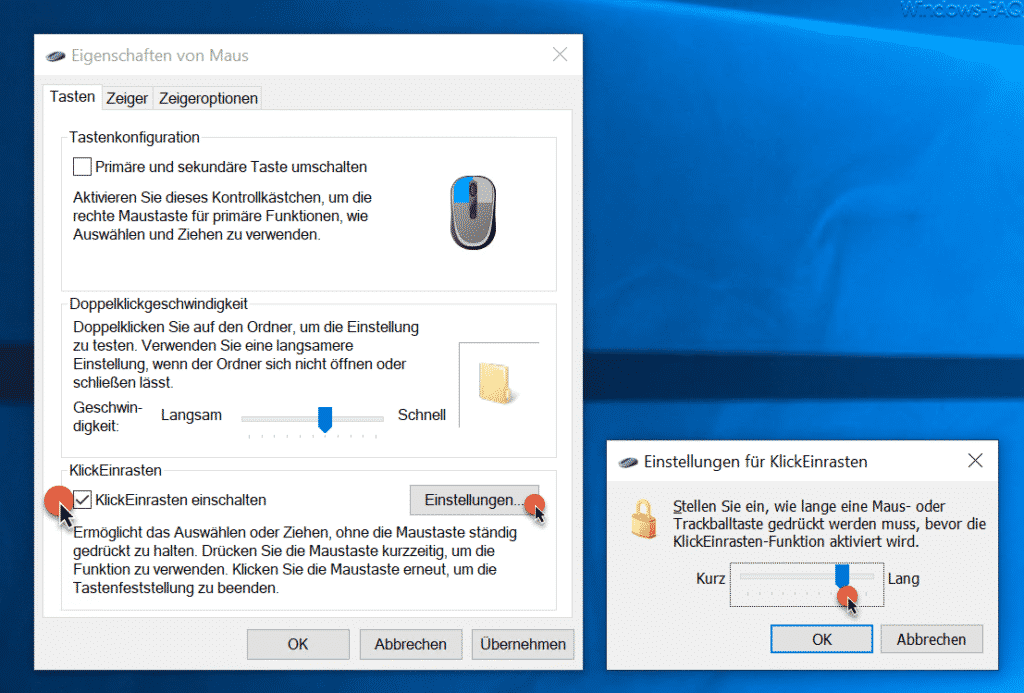Open the Zeigeroptionen tab

click(x=208, y=99)
